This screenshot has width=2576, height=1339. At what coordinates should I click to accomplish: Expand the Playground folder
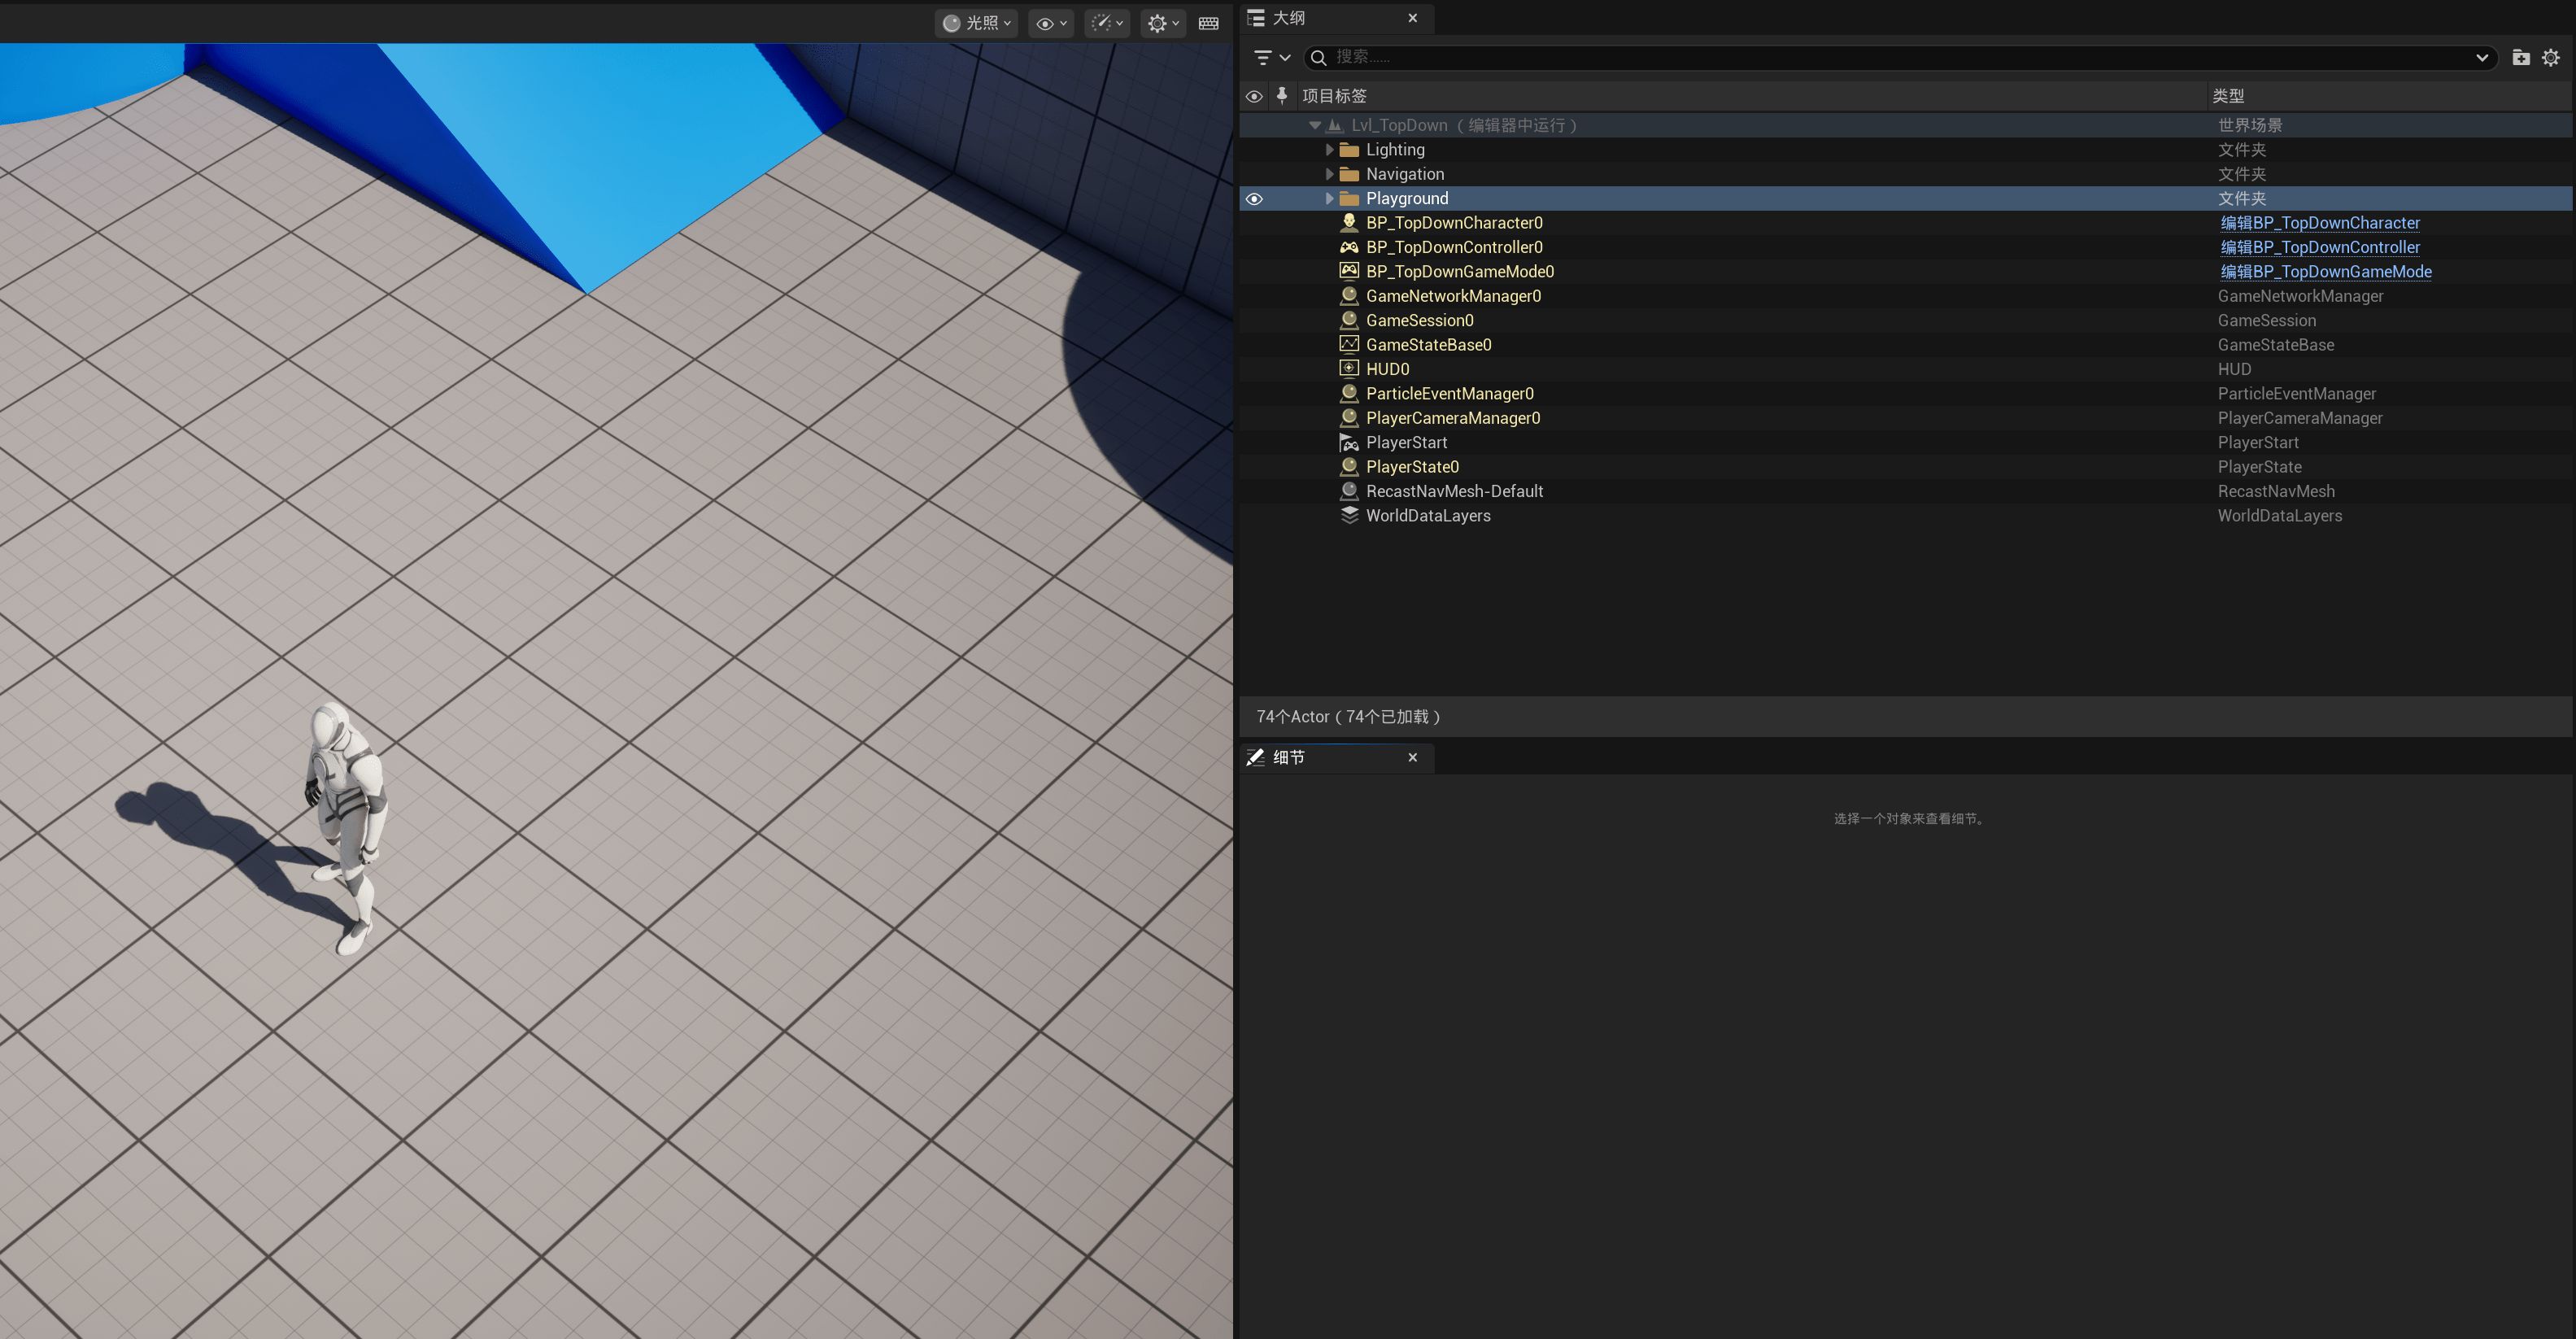(1329, 199)
